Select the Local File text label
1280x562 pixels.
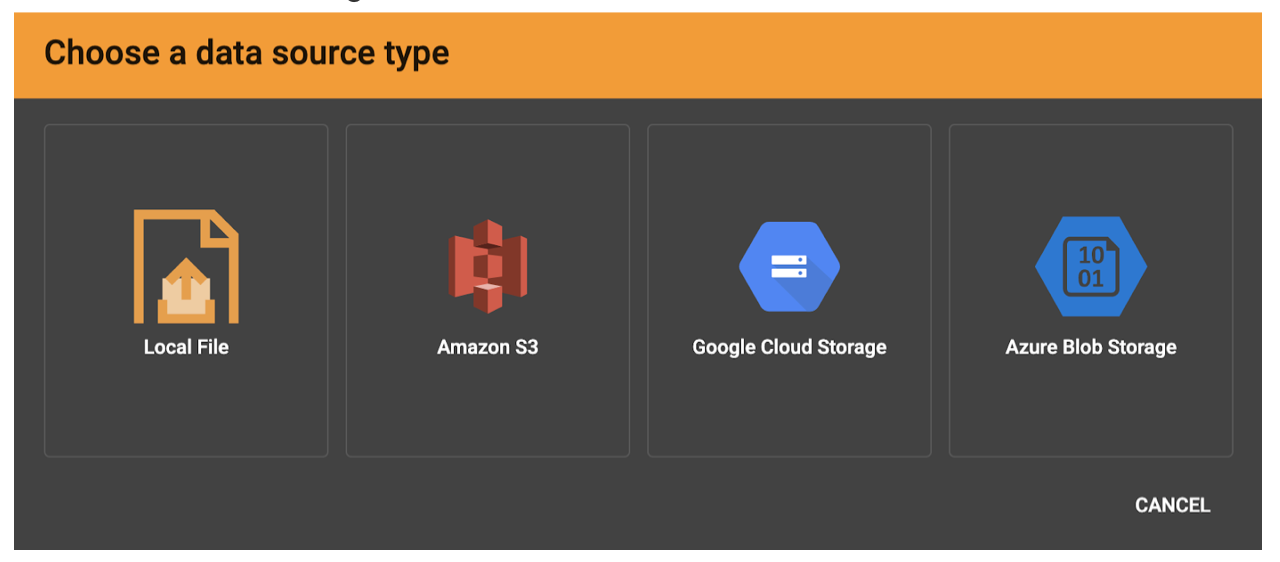(x=186, y=348)
